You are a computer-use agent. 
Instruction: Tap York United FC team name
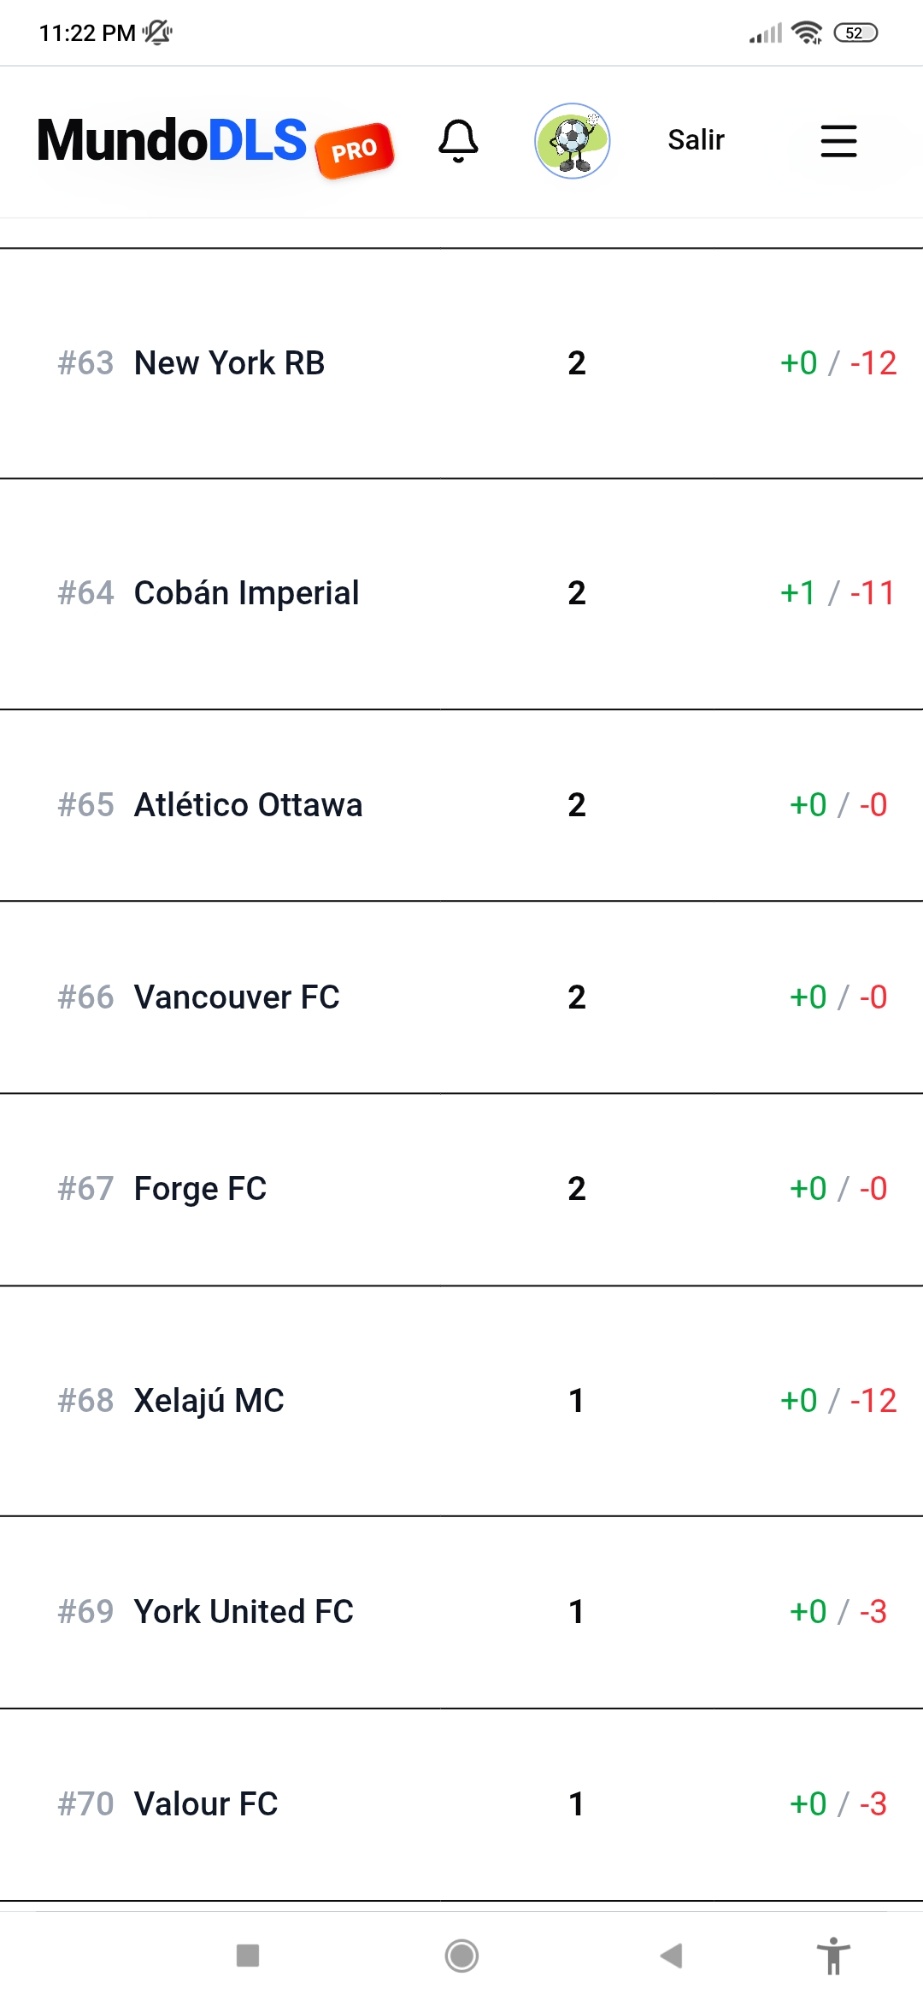(244, 1612)
